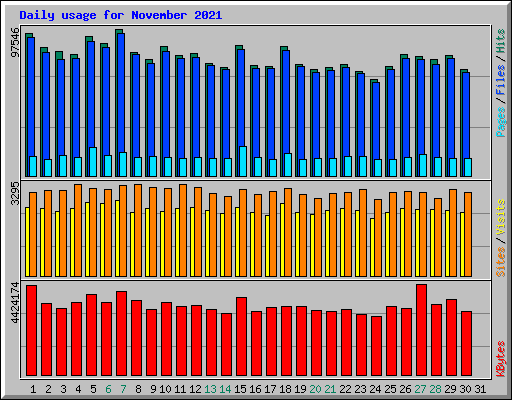
Task: Click the 3295 middle chart scale value
Action: click(15, 193)
